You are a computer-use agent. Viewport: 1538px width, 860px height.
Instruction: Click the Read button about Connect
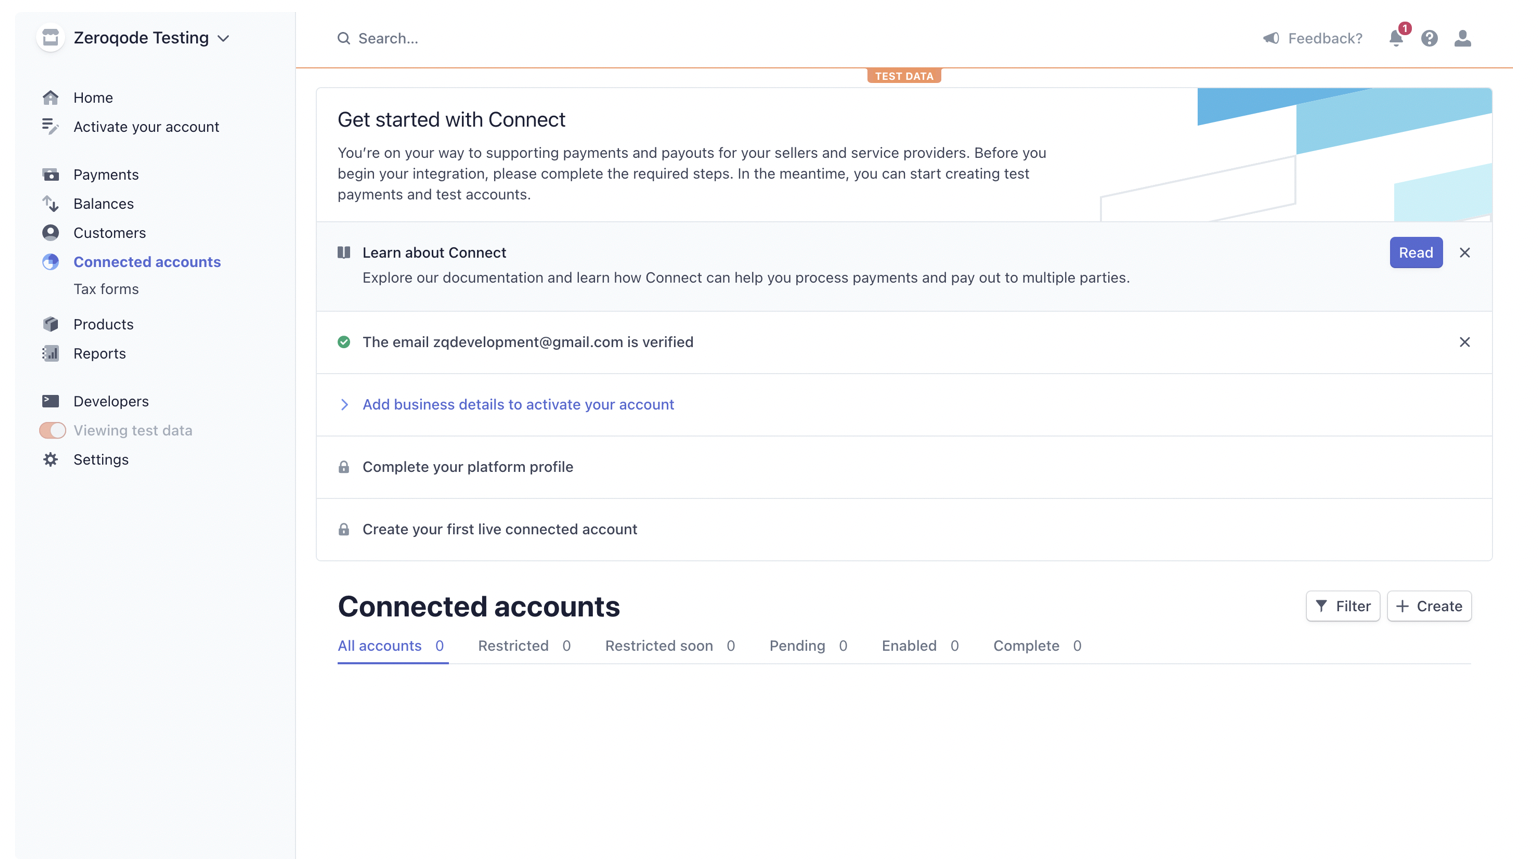point(1416,252)
